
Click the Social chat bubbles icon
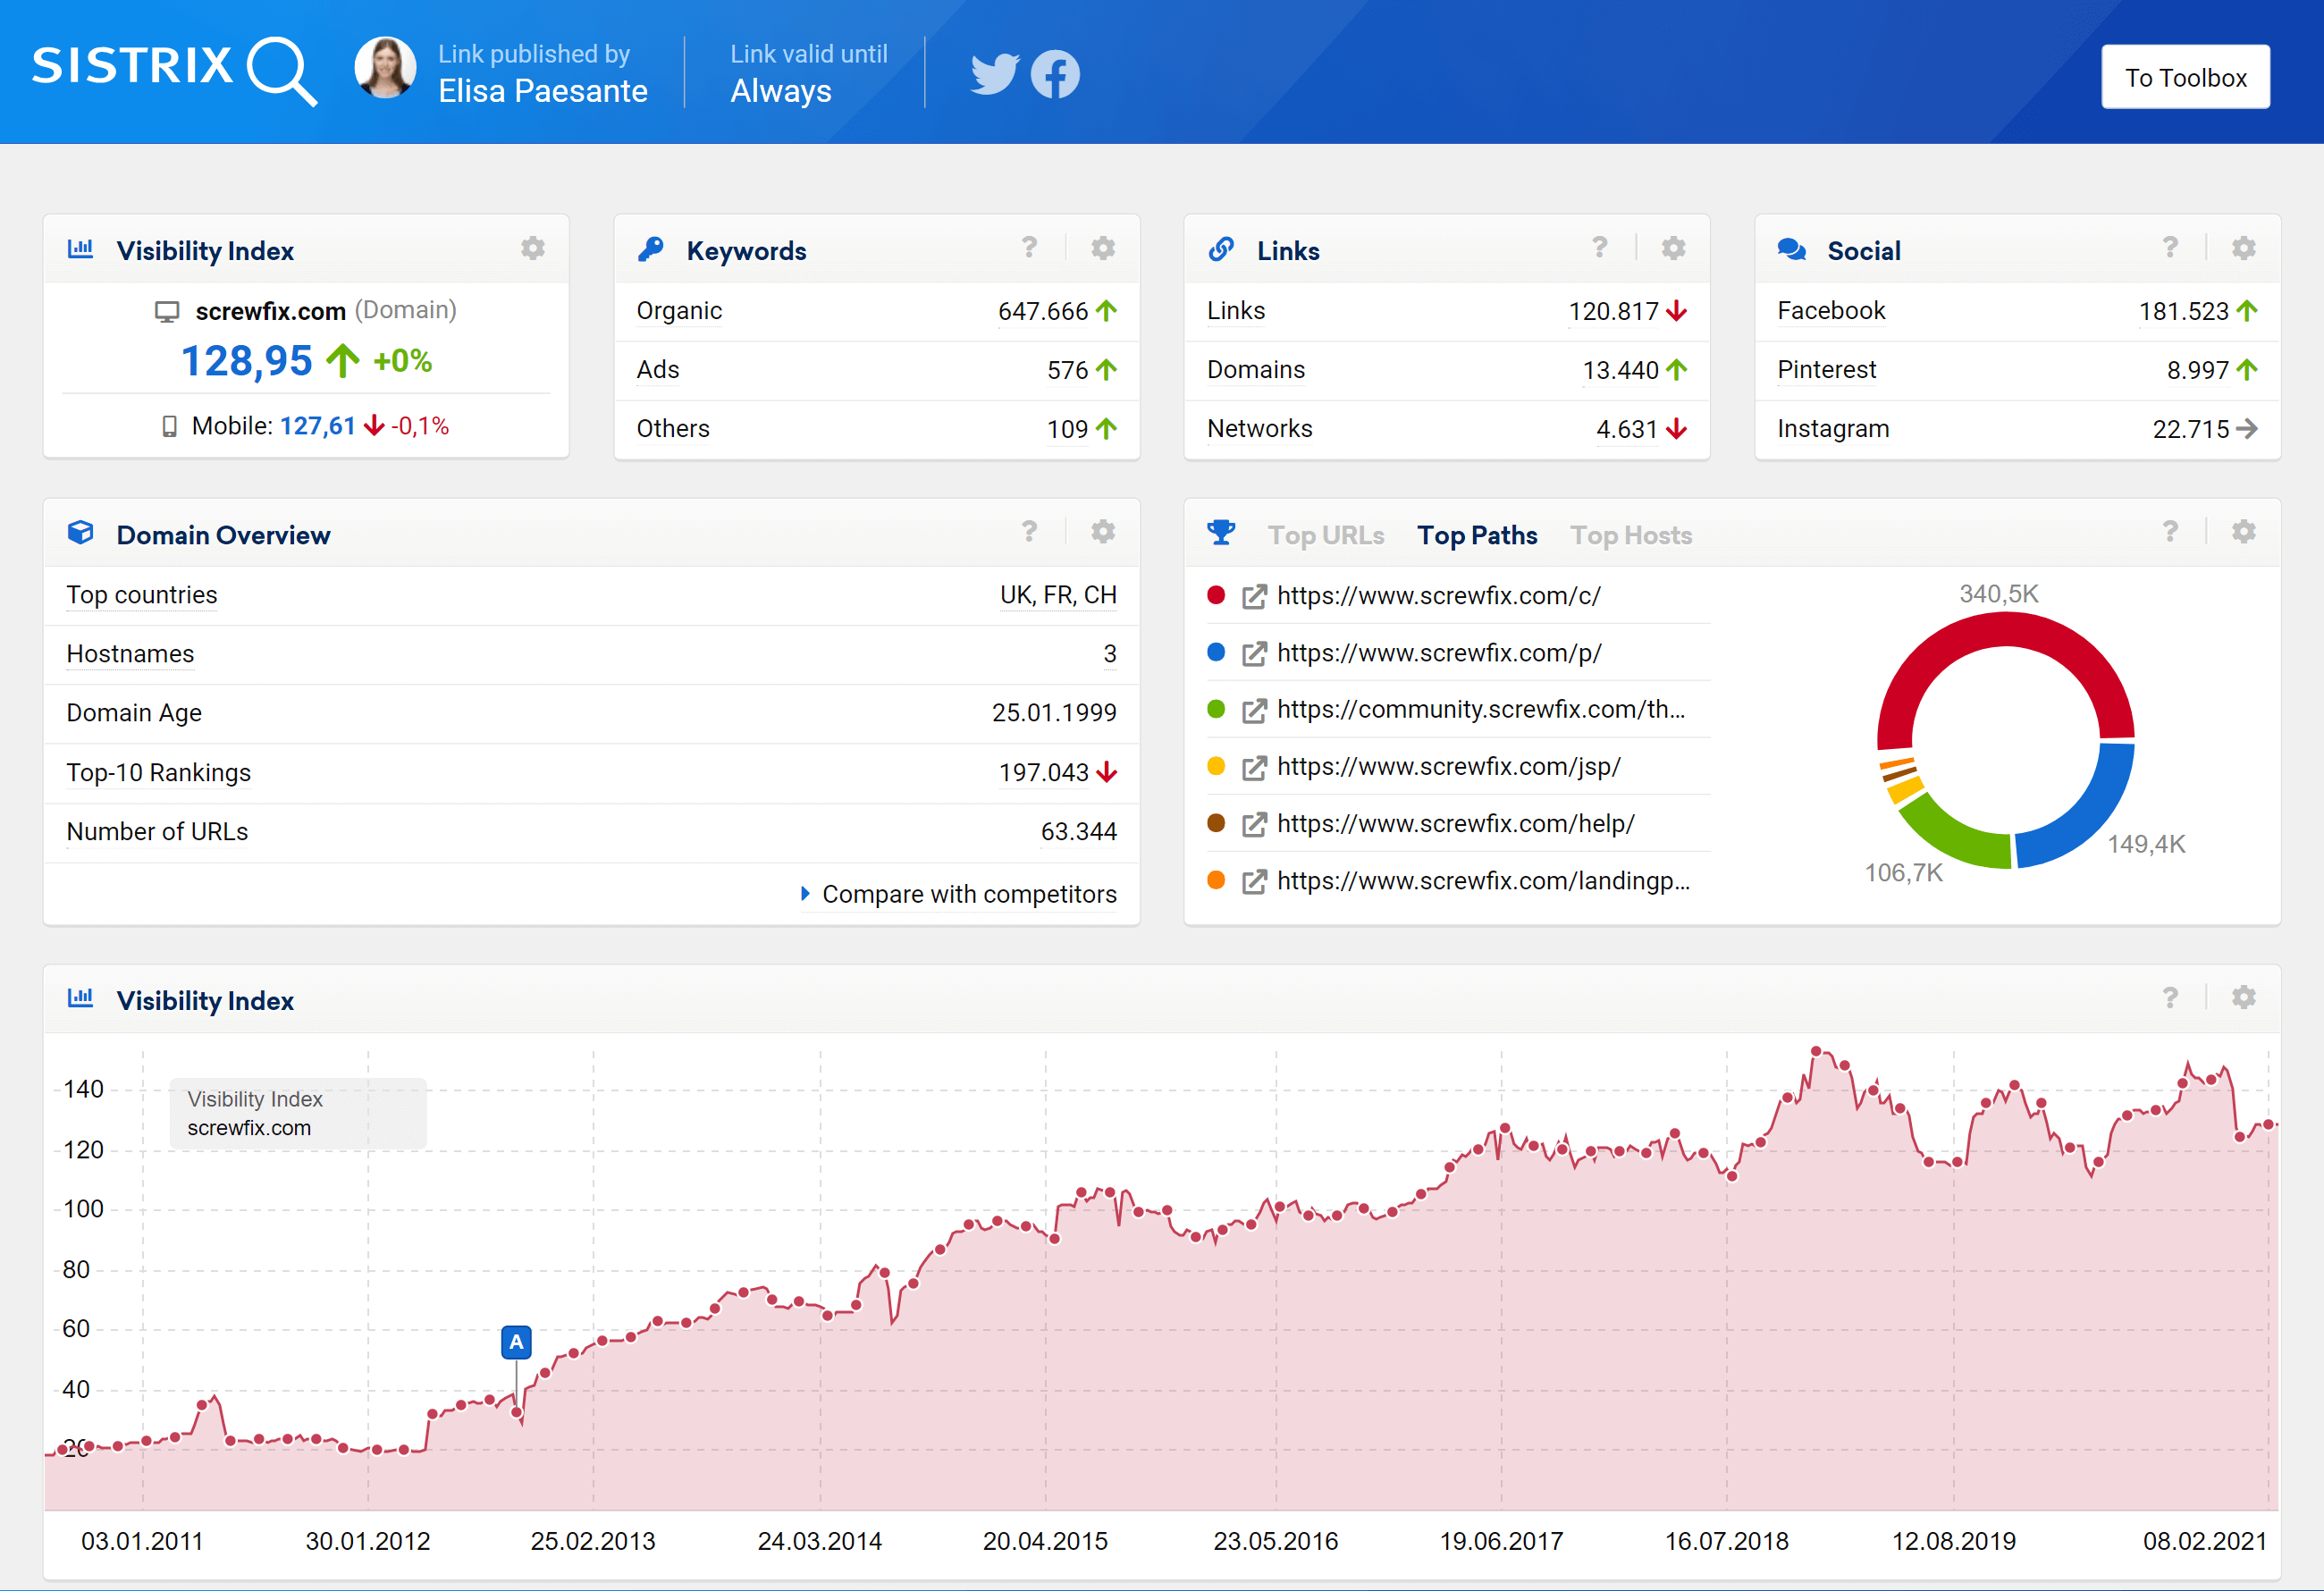tap(1792, 249)
